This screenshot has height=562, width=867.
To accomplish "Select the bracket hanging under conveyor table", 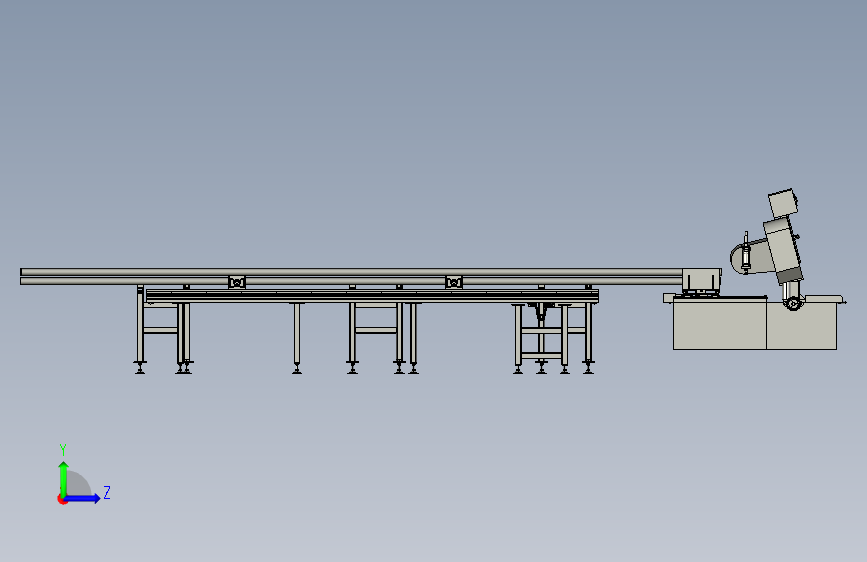I will (541, 311).
